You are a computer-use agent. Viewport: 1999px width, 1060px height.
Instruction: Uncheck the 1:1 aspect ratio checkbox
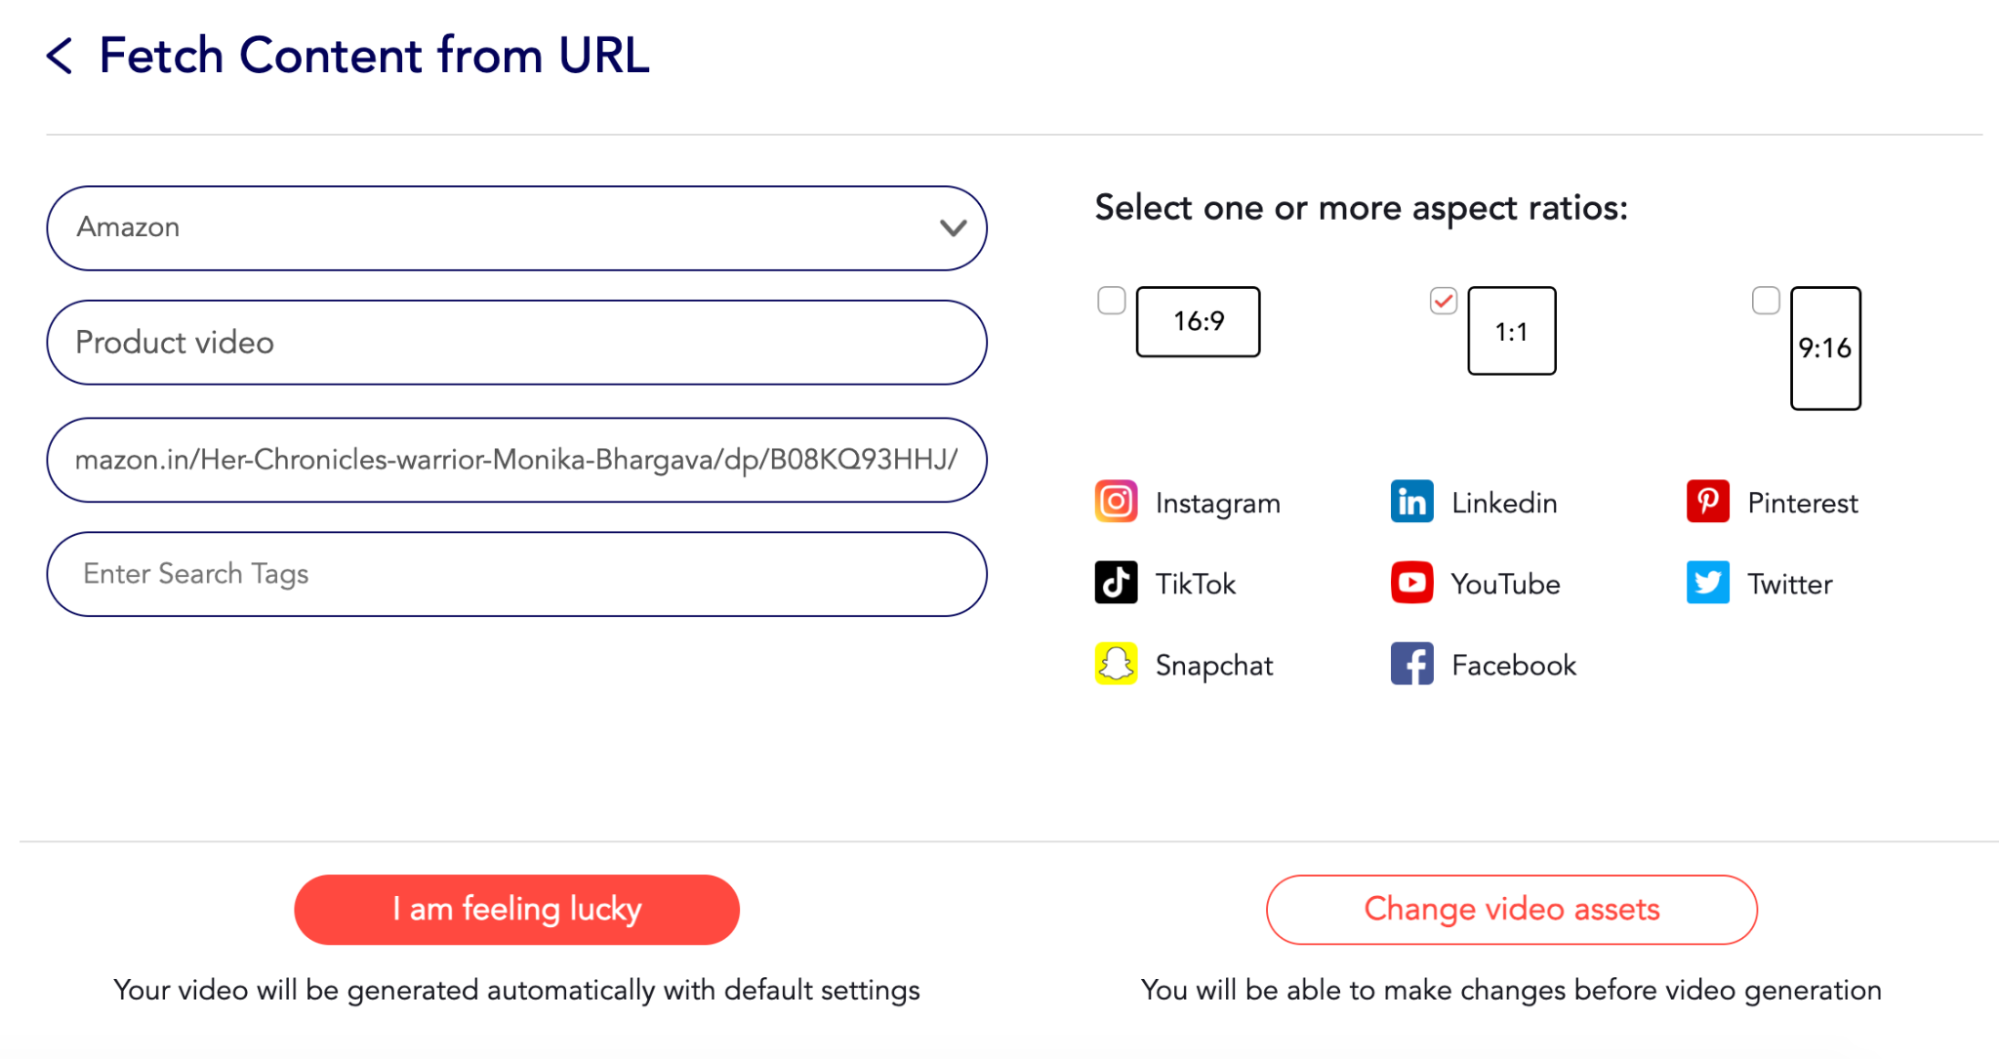point(1443,300)
